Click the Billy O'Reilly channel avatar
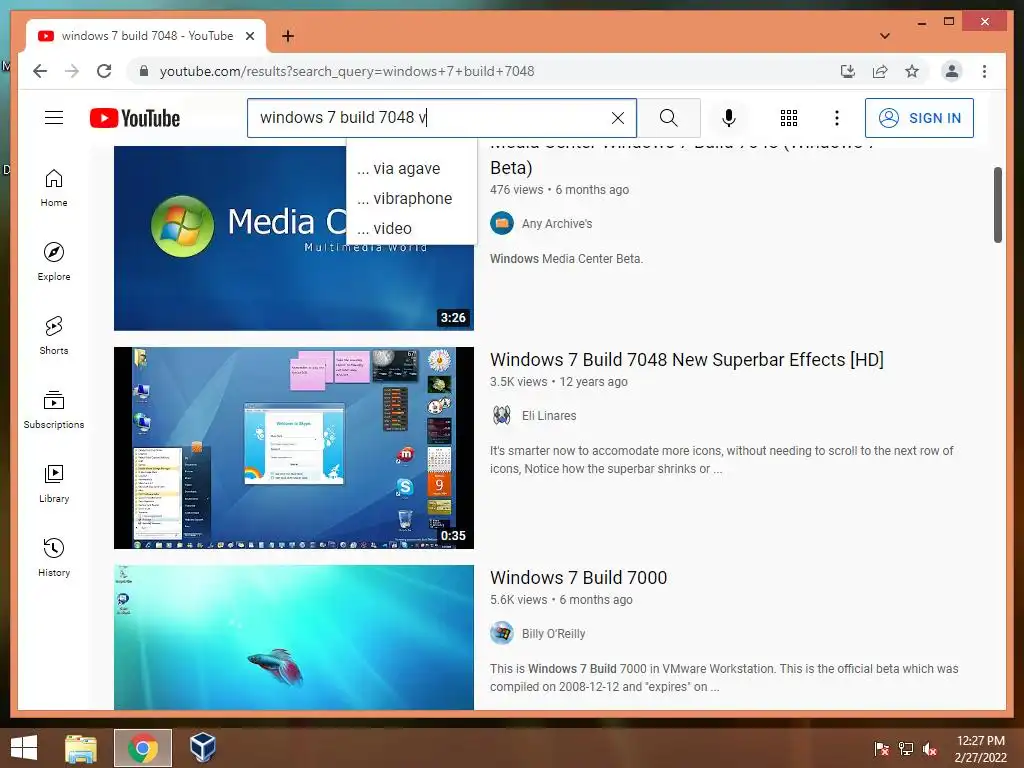 point(502,633)
